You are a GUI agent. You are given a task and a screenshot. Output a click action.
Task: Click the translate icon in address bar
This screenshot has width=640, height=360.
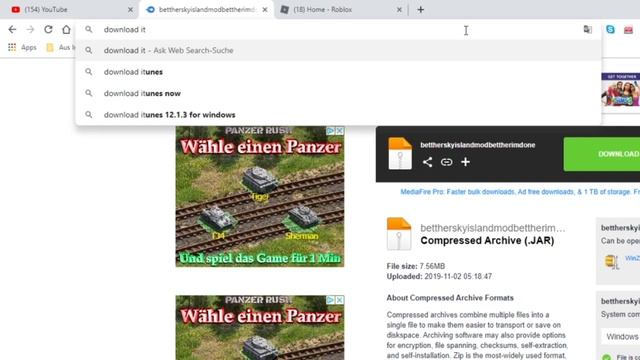[x=587, y=29]
